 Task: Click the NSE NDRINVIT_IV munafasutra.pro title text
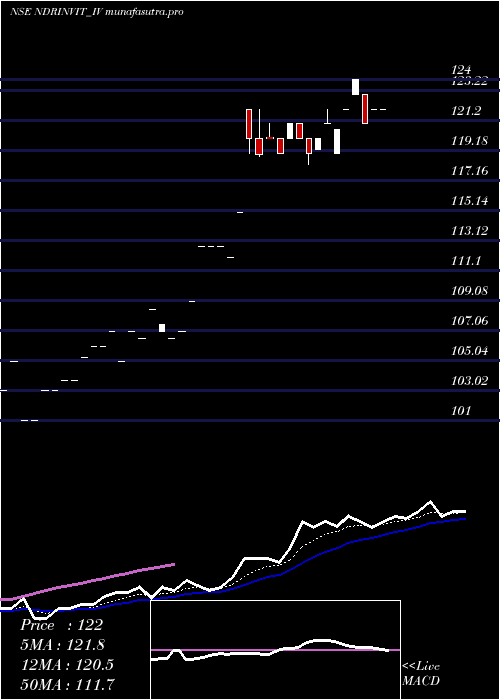(x=96, y=12)
